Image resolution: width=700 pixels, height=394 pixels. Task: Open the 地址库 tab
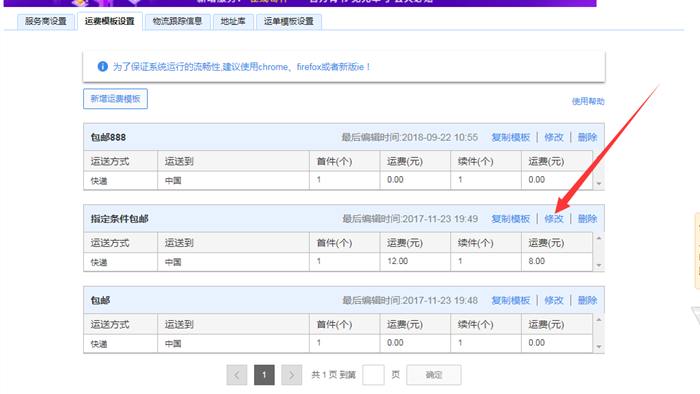233,21
